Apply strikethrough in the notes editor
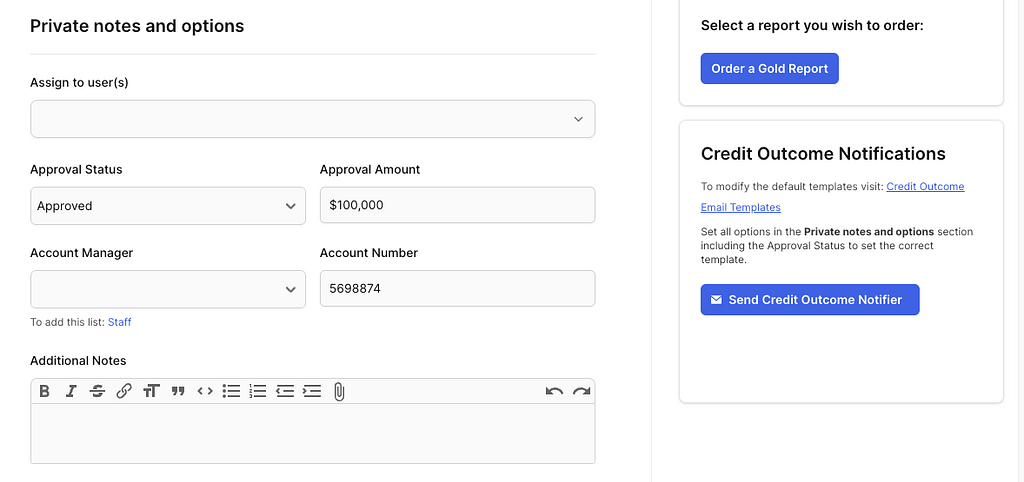 click(x=97, y=391)
